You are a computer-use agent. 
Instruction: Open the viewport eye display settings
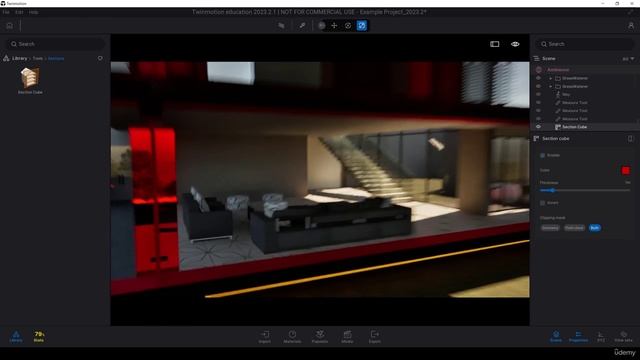tap(515, 44)
